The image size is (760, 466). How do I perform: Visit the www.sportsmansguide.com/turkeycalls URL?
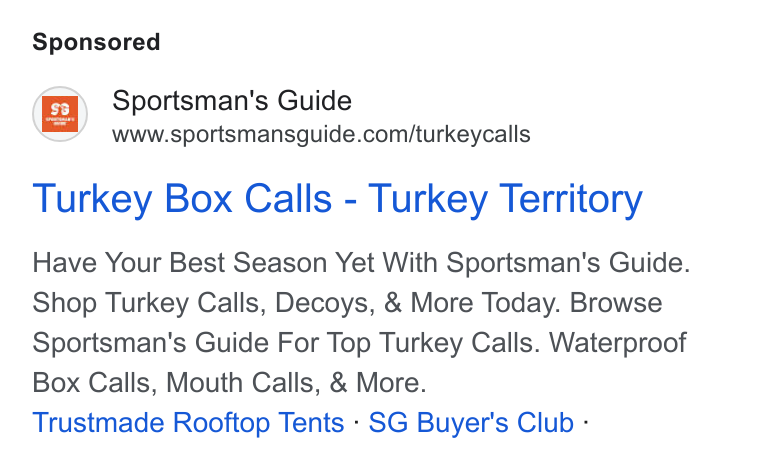[x=321, y=134]
